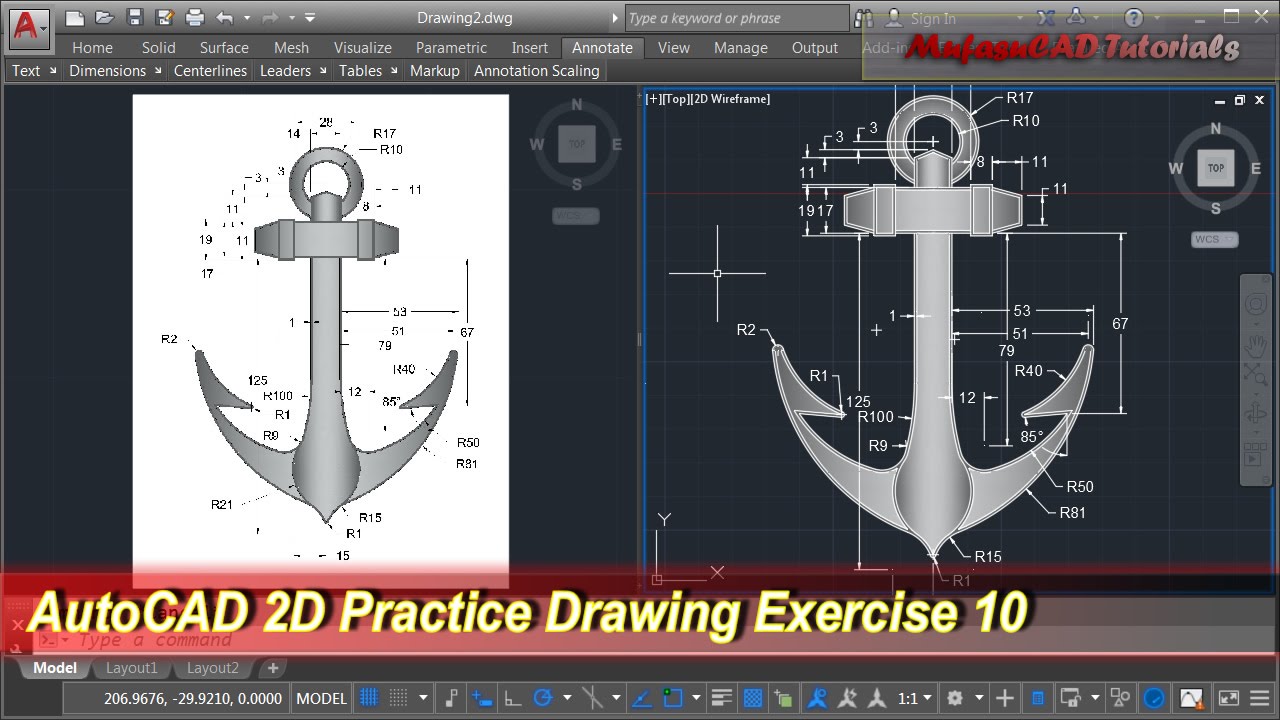
Task: Click the TOP face of the right ViewCube
Action: [x=1215, y=168]
